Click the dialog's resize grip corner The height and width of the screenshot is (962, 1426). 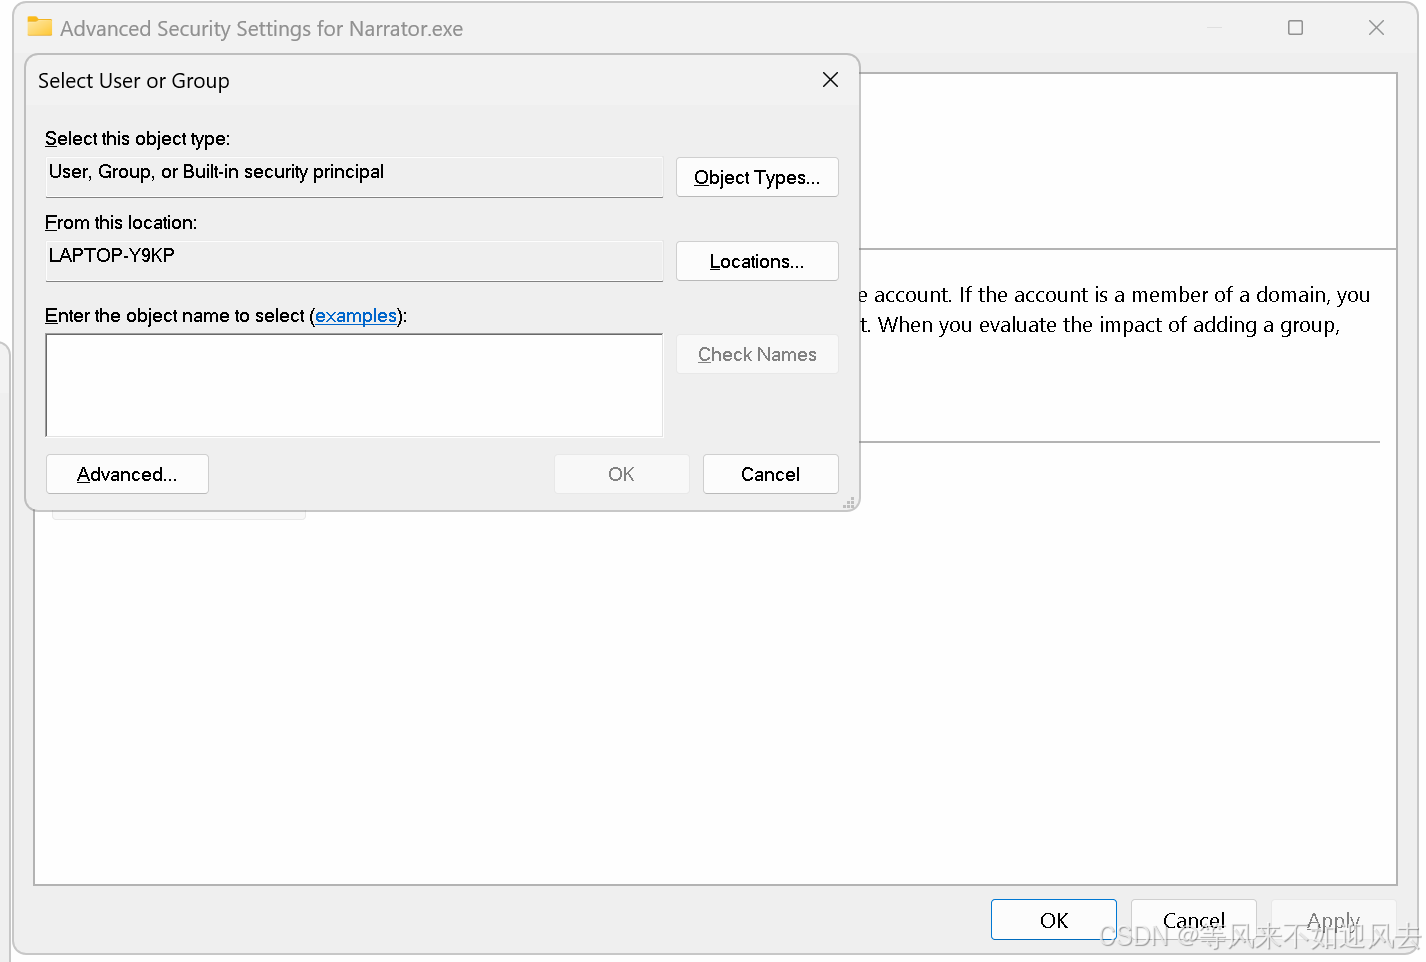[850, 503]
